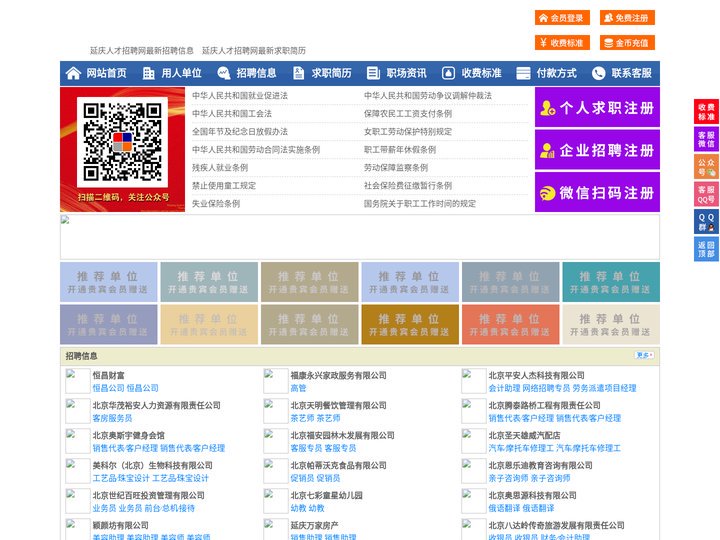Open 北京恩乐迪教育咨询有限公司 company listing
This screenshot has width=720, height=540.
[x=540, y=465]
